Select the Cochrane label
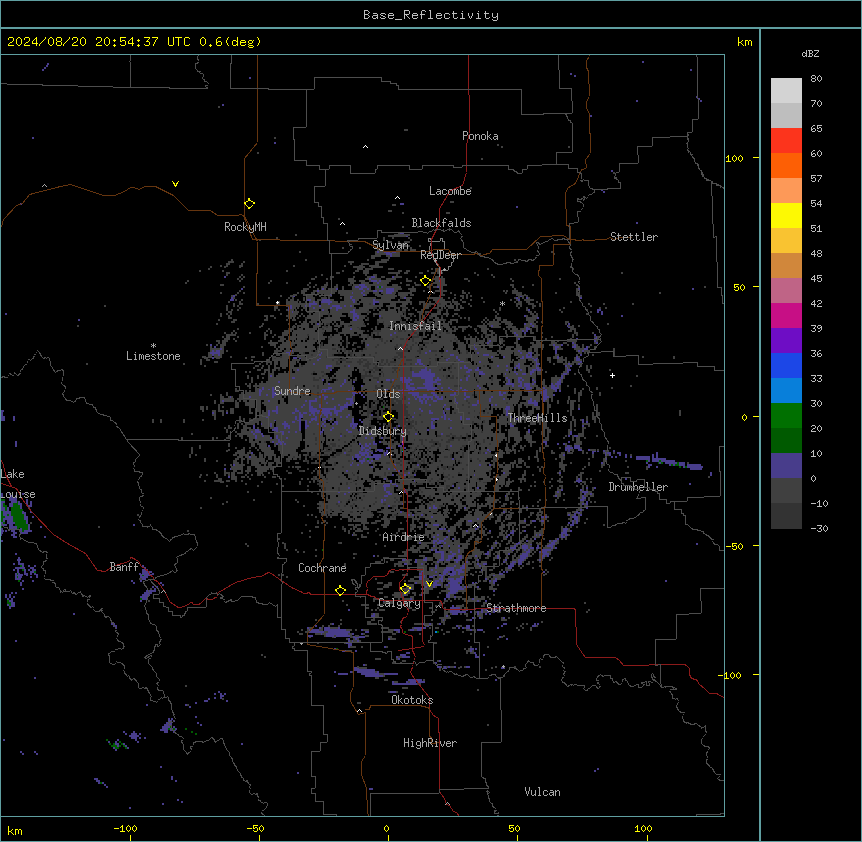 pyautogui.click(x=322, y=568)
